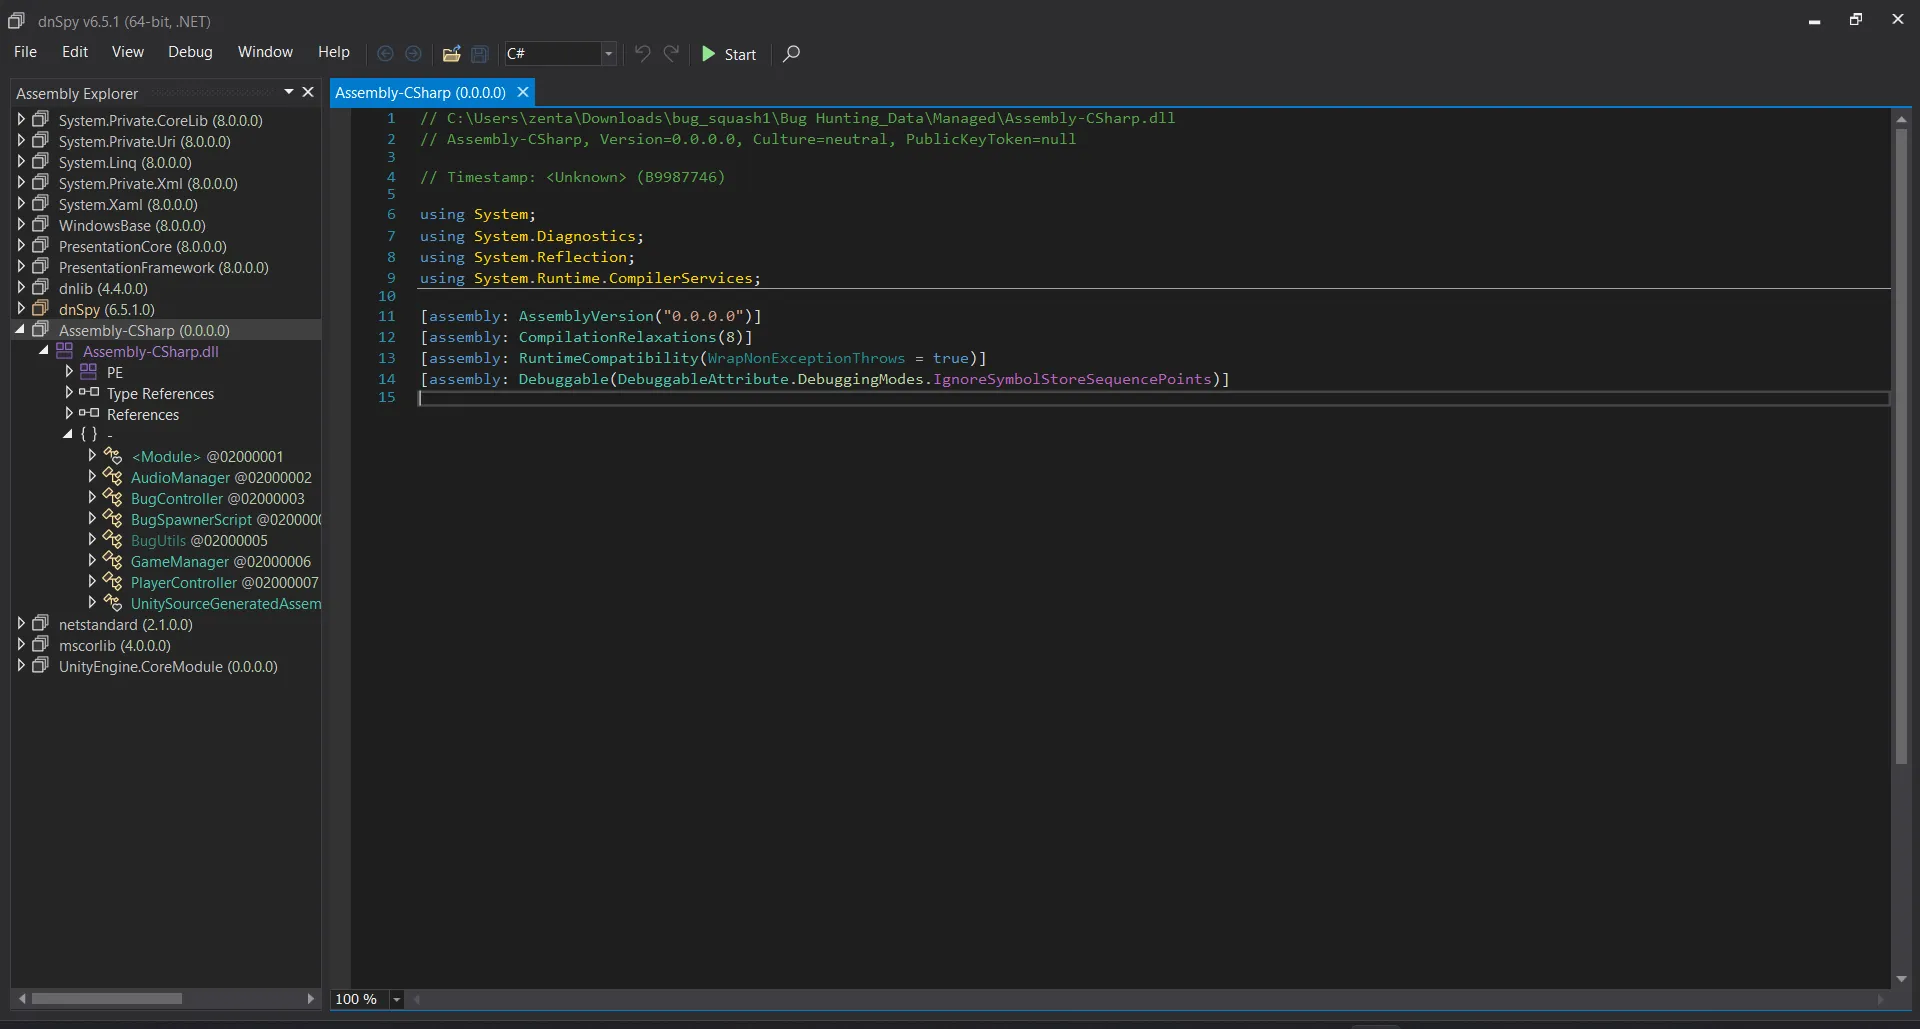Open the C# language dropdown
The image size is (1920, 1029).
pos(608,54)
